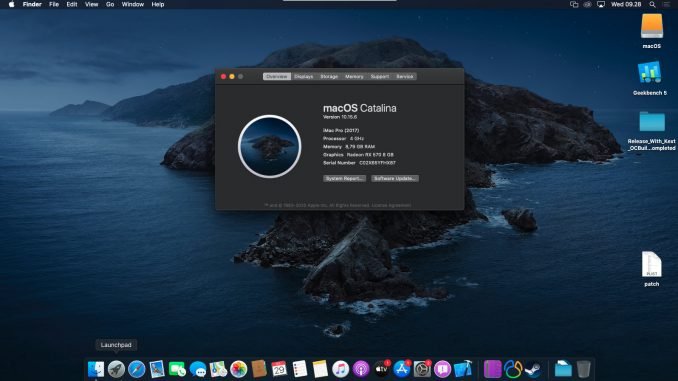Open the blue-green swirl app in Dock
This screenshot has height=381, width=678.
[513, 369]
